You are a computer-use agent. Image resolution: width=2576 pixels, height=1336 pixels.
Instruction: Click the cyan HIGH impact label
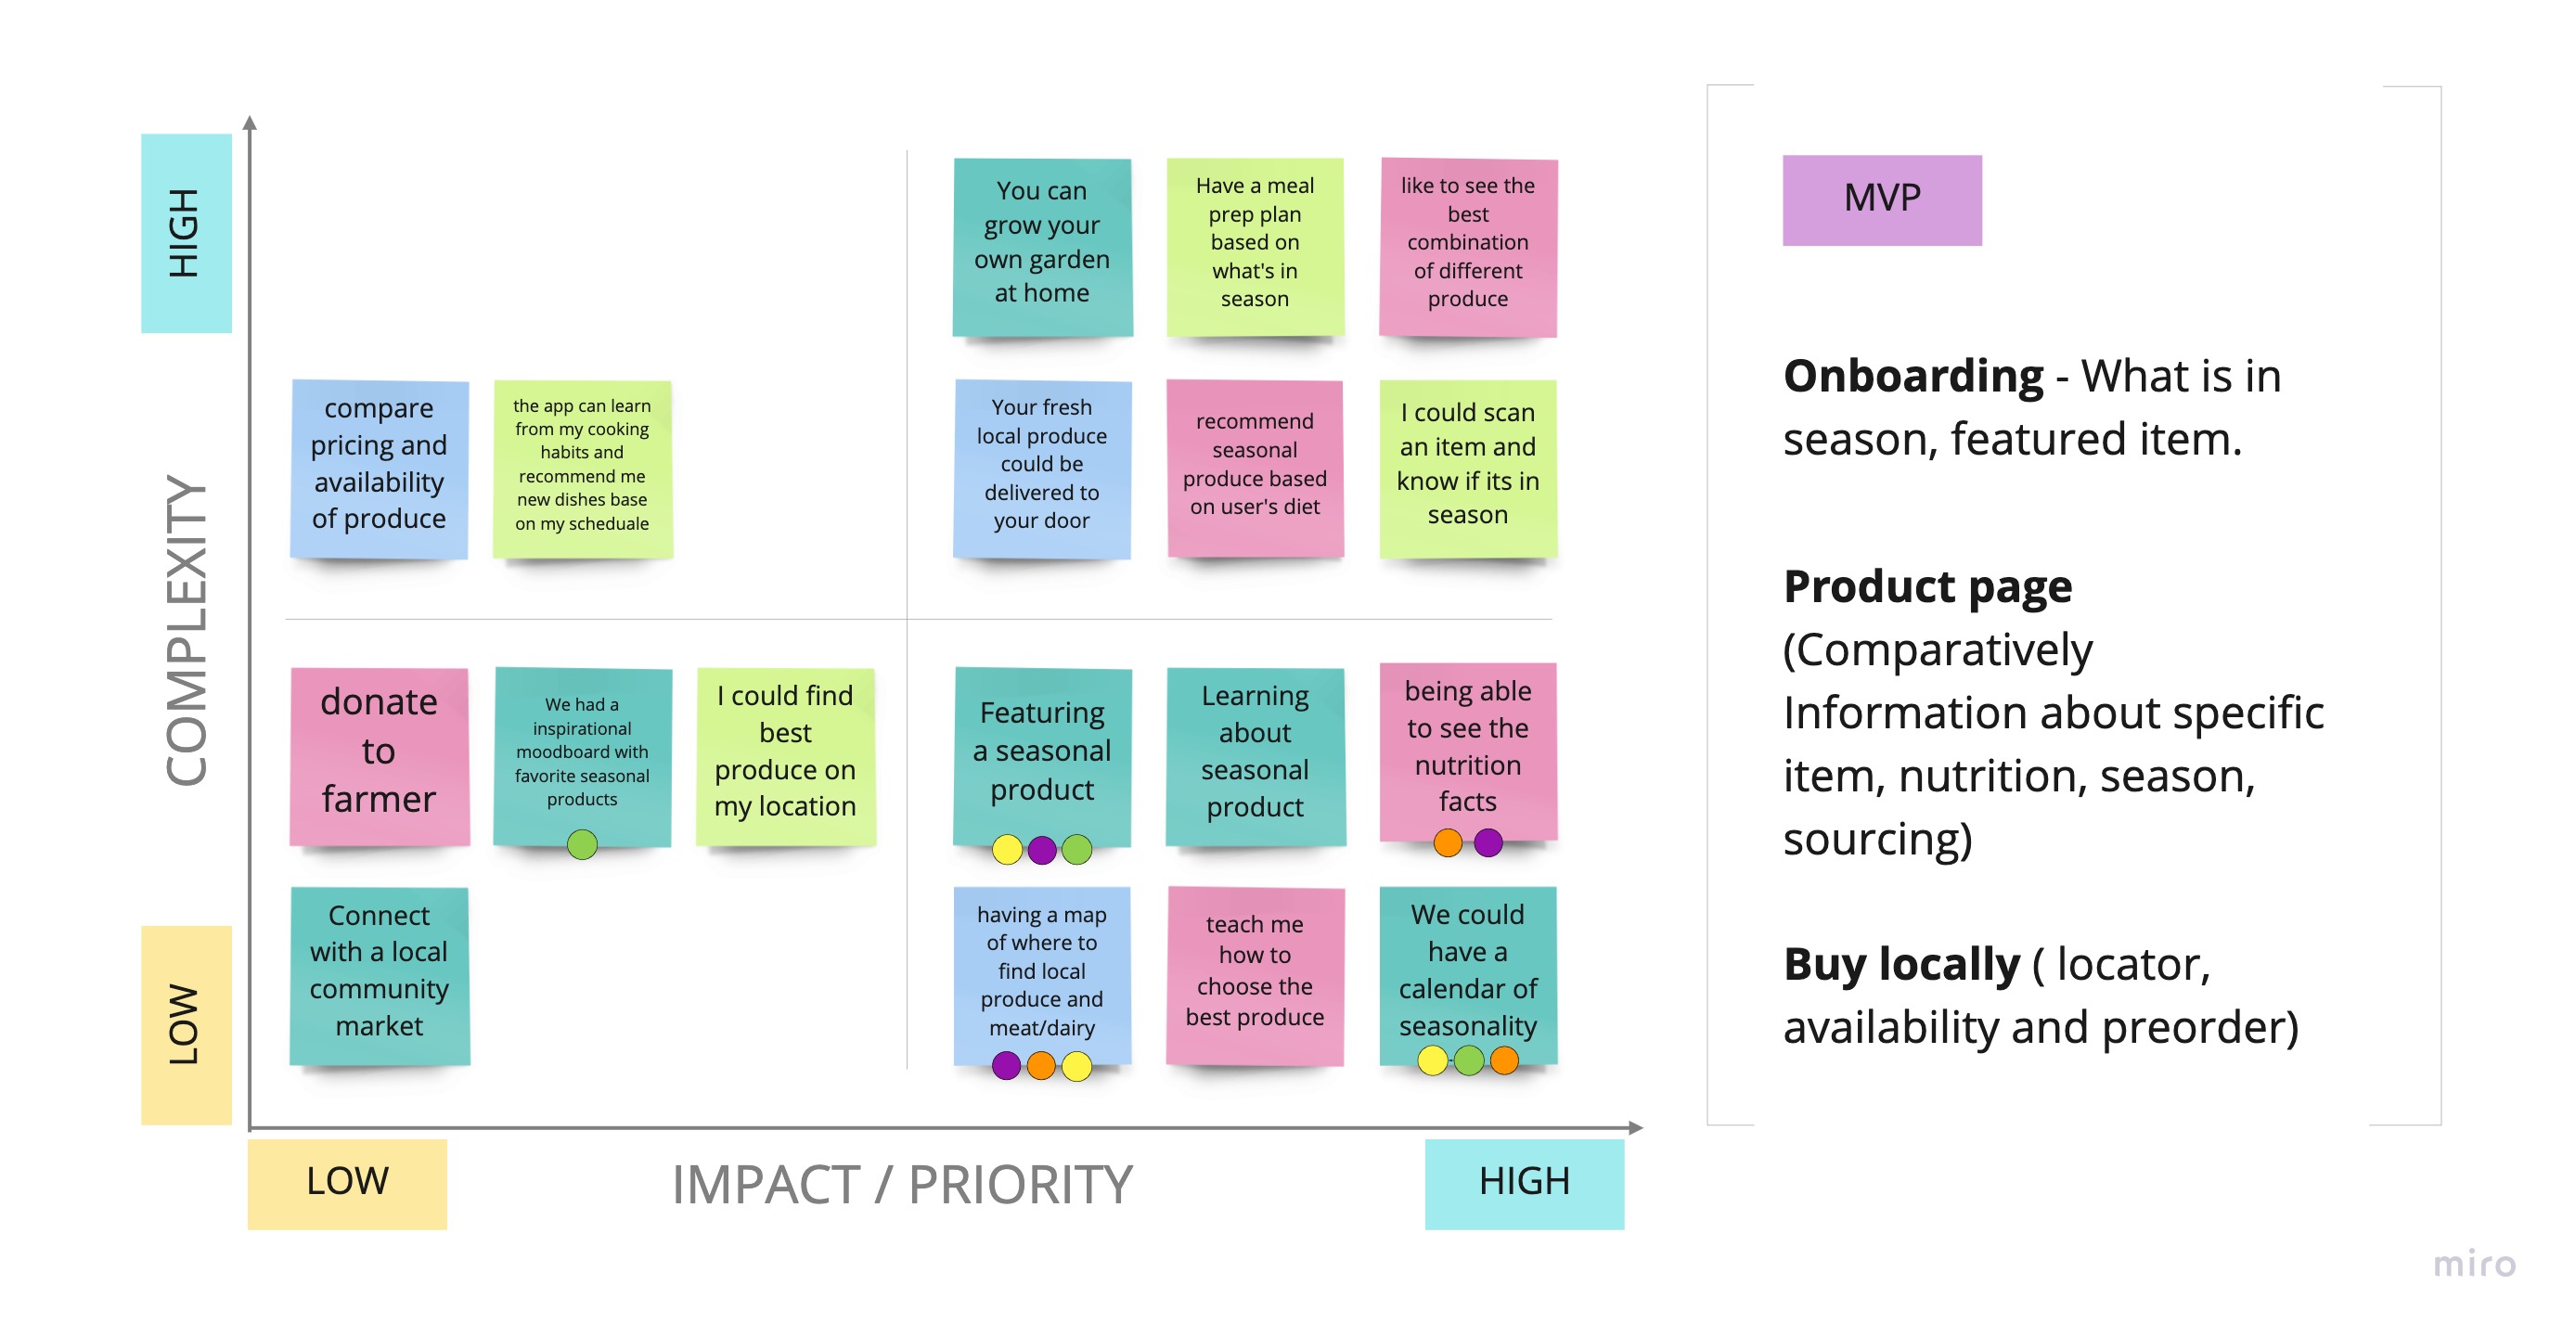1524,1183
